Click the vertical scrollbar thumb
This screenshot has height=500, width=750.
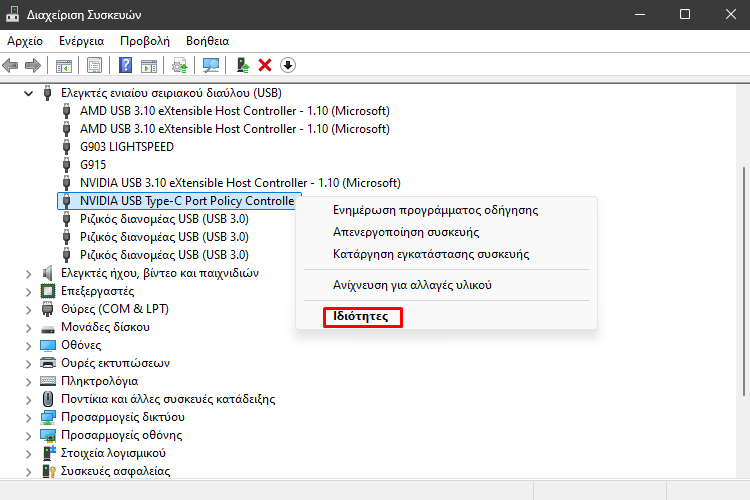click(x=744, y=281)
